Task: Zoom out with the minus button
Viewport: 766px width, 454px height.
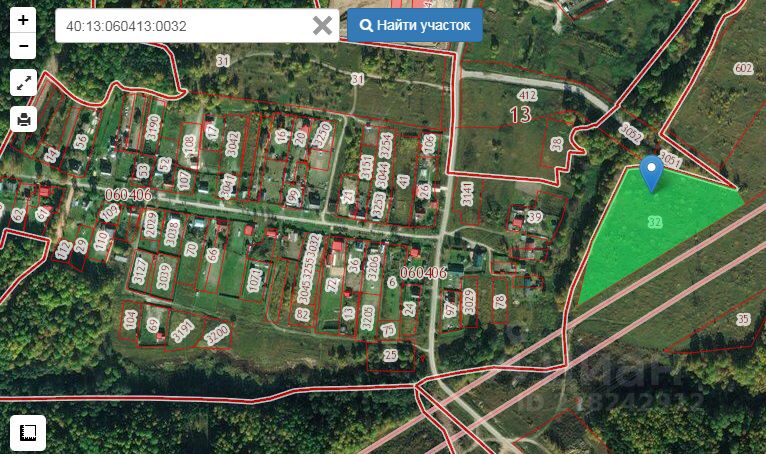Action: tap(23, 46)
